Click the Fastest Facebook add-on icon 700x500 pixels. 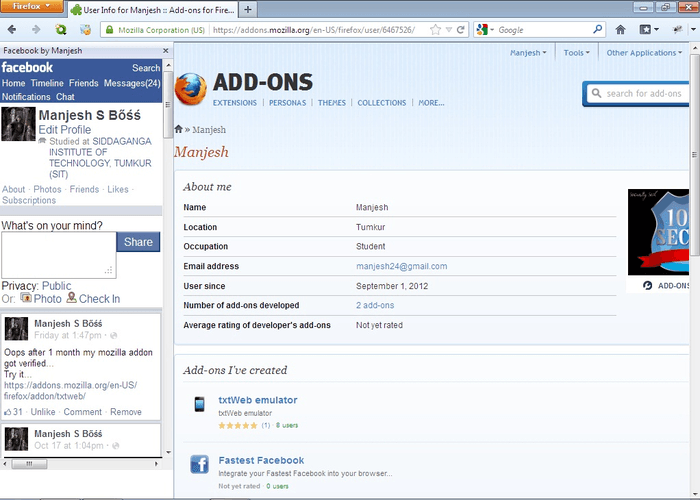point(199,464)
